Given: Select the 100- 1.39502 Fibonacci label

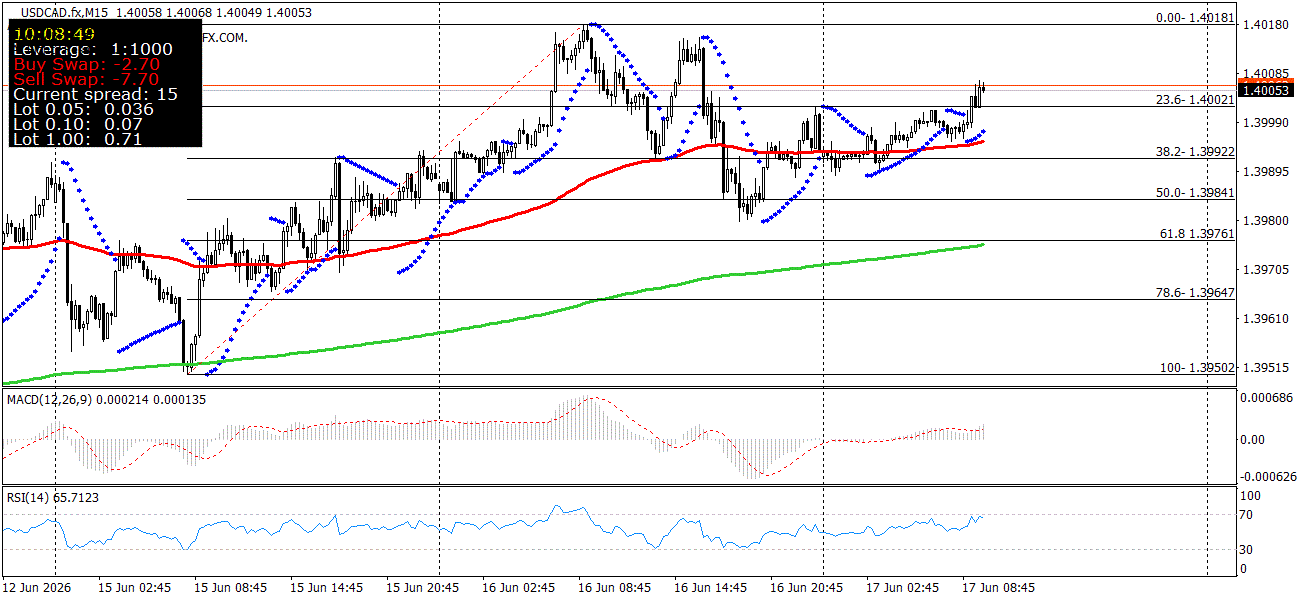Looking at the screenshot, I should [x=1197, y=368].
